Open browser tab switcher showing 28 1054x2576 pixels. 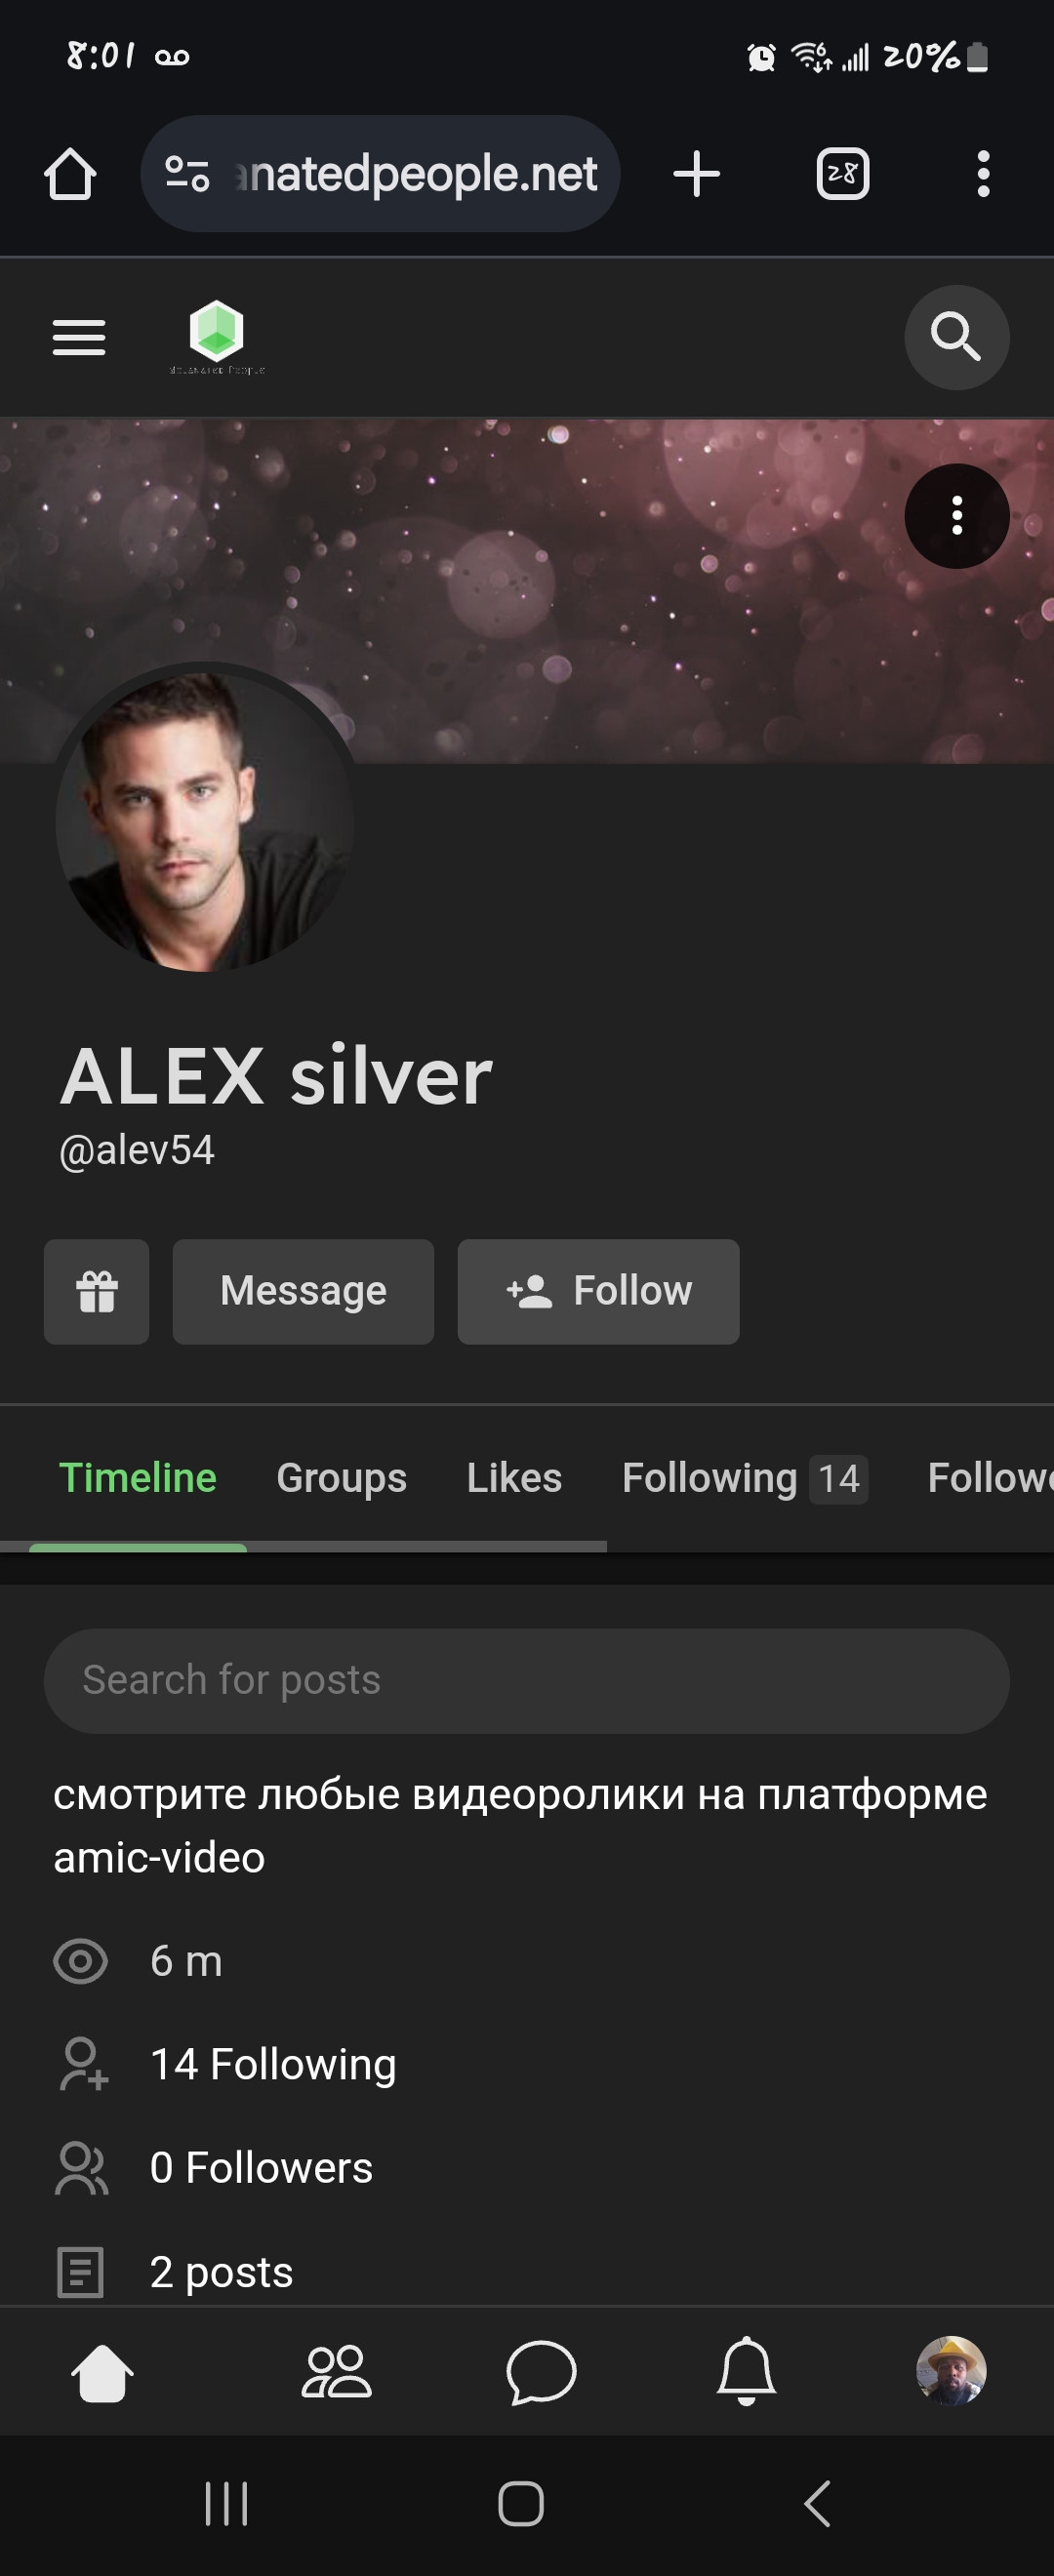tap(843, 174)
